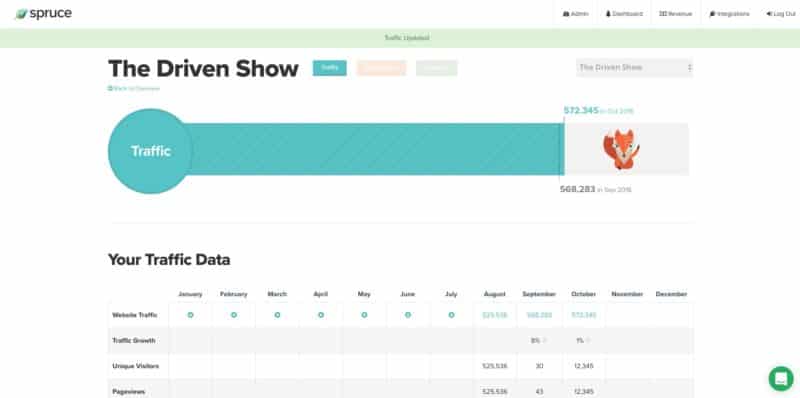Open the chat widget bubble
Image resolution: width=800 pixels, height=398 pixels.
pos(781,379)
